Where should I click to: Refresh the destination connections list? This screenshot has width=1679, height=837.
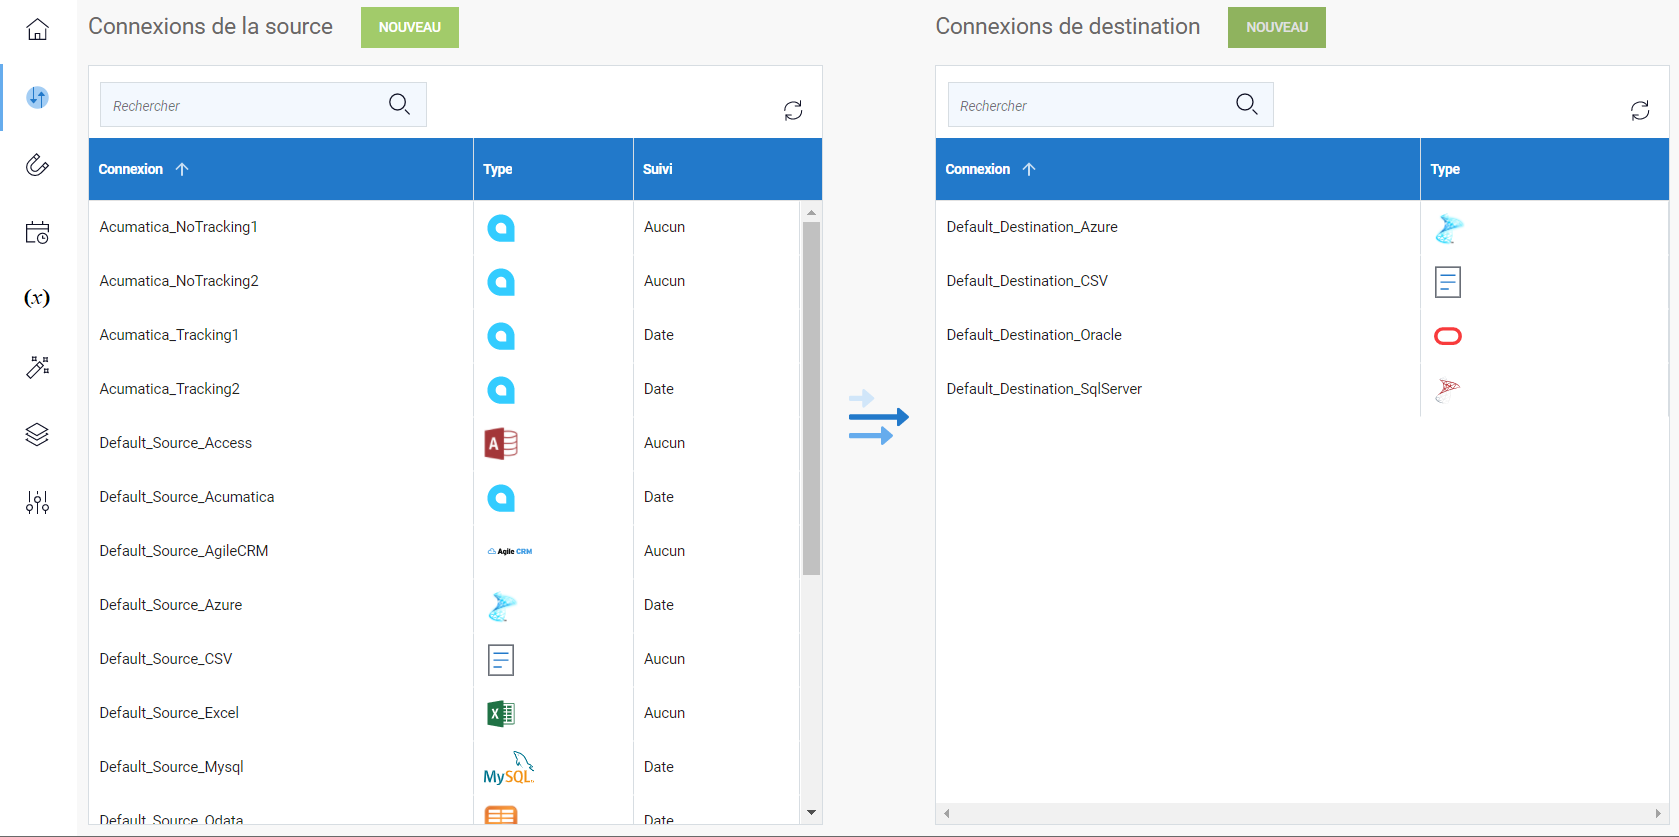(1640, 110)
